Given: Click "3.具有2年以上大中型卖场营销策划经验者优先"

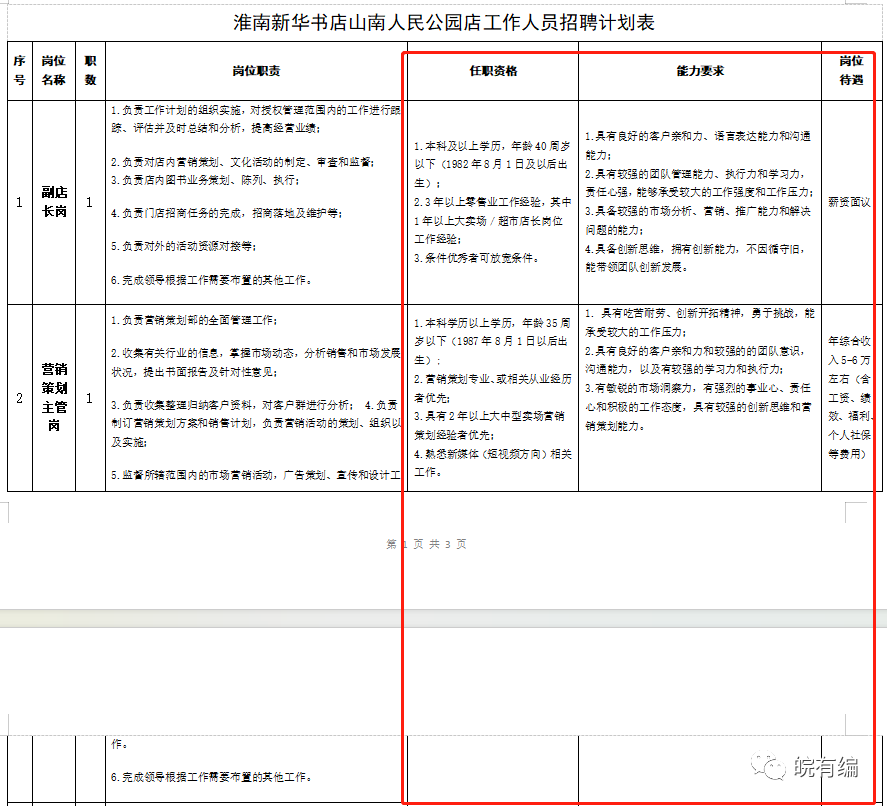Looking at the screenshot, I should point(489,425).
